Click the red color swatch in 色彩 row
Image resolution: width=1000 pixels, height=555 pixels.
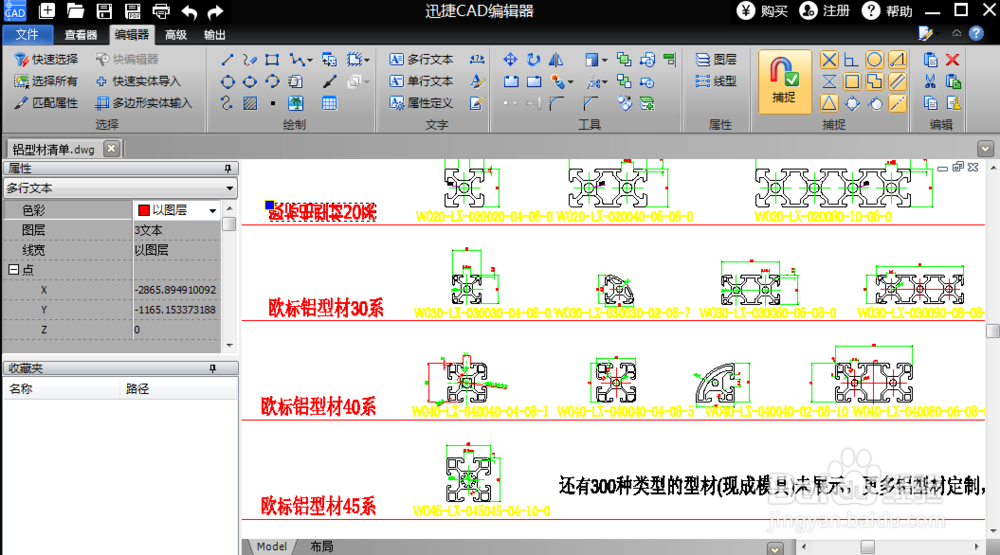click(x=143, y=211)
